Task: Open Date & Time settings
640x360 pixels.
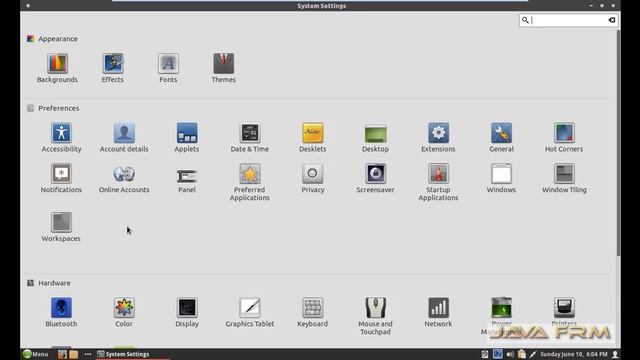Action: click(250, 138)
